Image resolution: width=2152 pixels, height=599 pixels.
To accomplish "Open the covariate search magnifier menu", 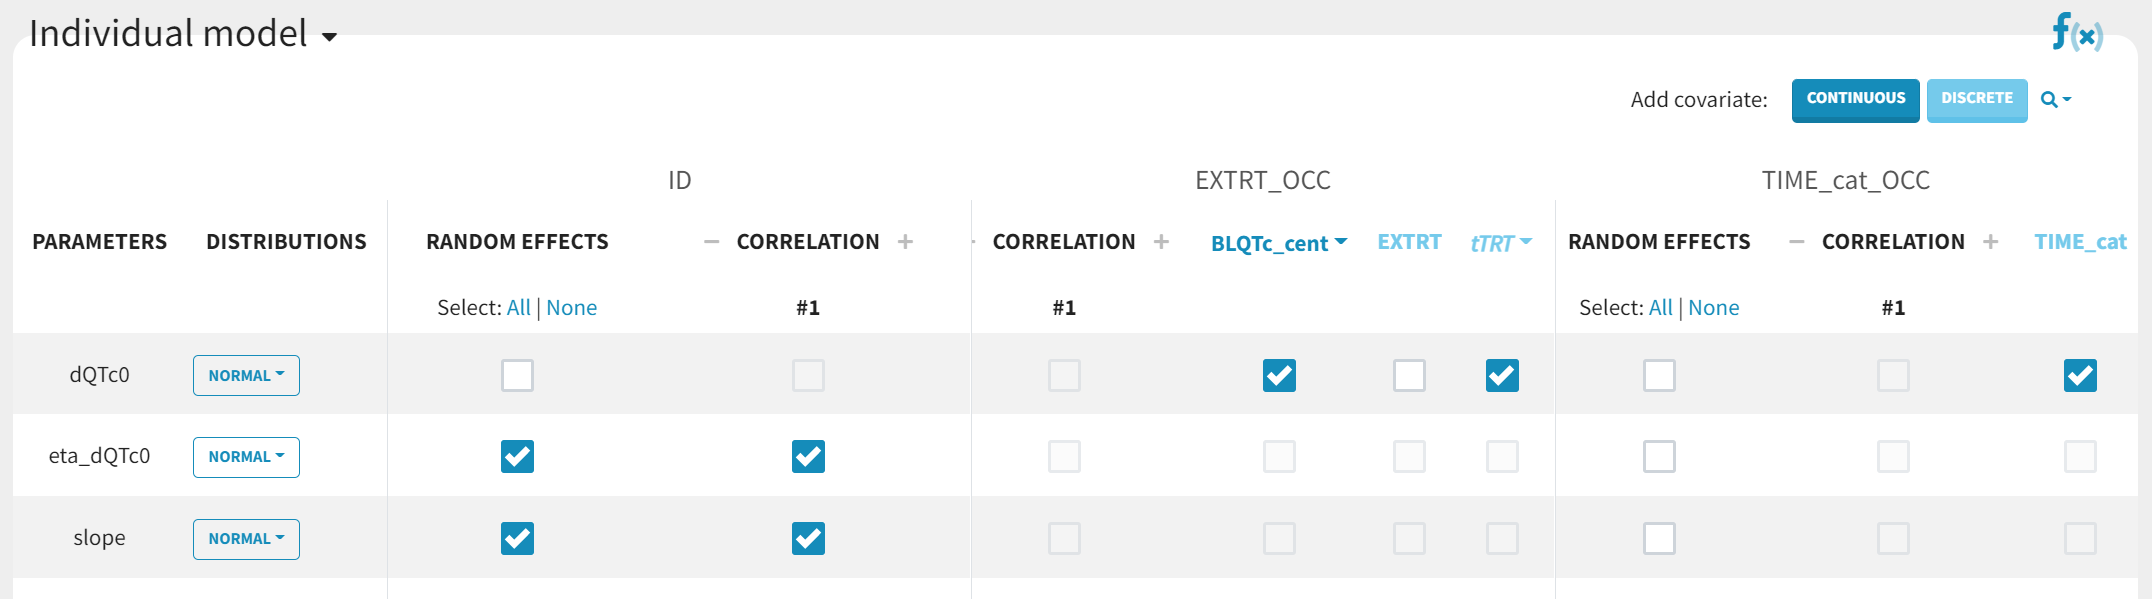I will 2055,99.
